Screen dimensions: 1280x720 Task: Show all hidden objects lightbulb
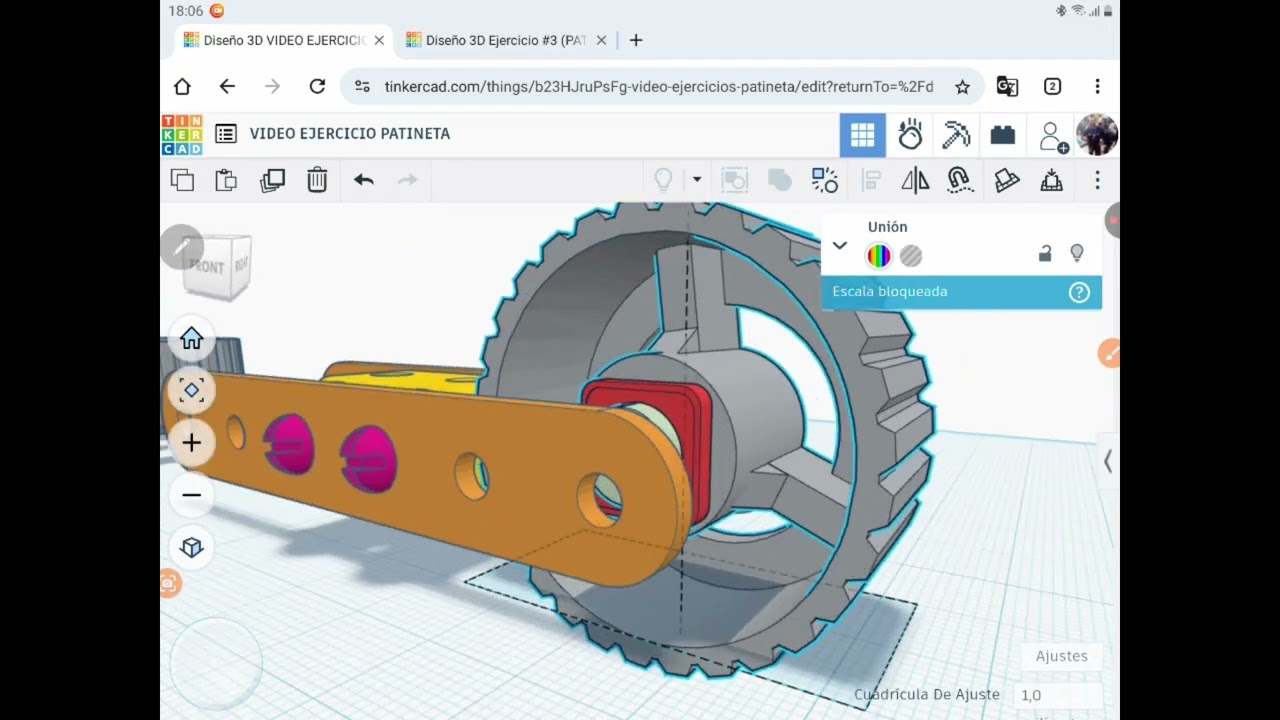coord(663,180)
